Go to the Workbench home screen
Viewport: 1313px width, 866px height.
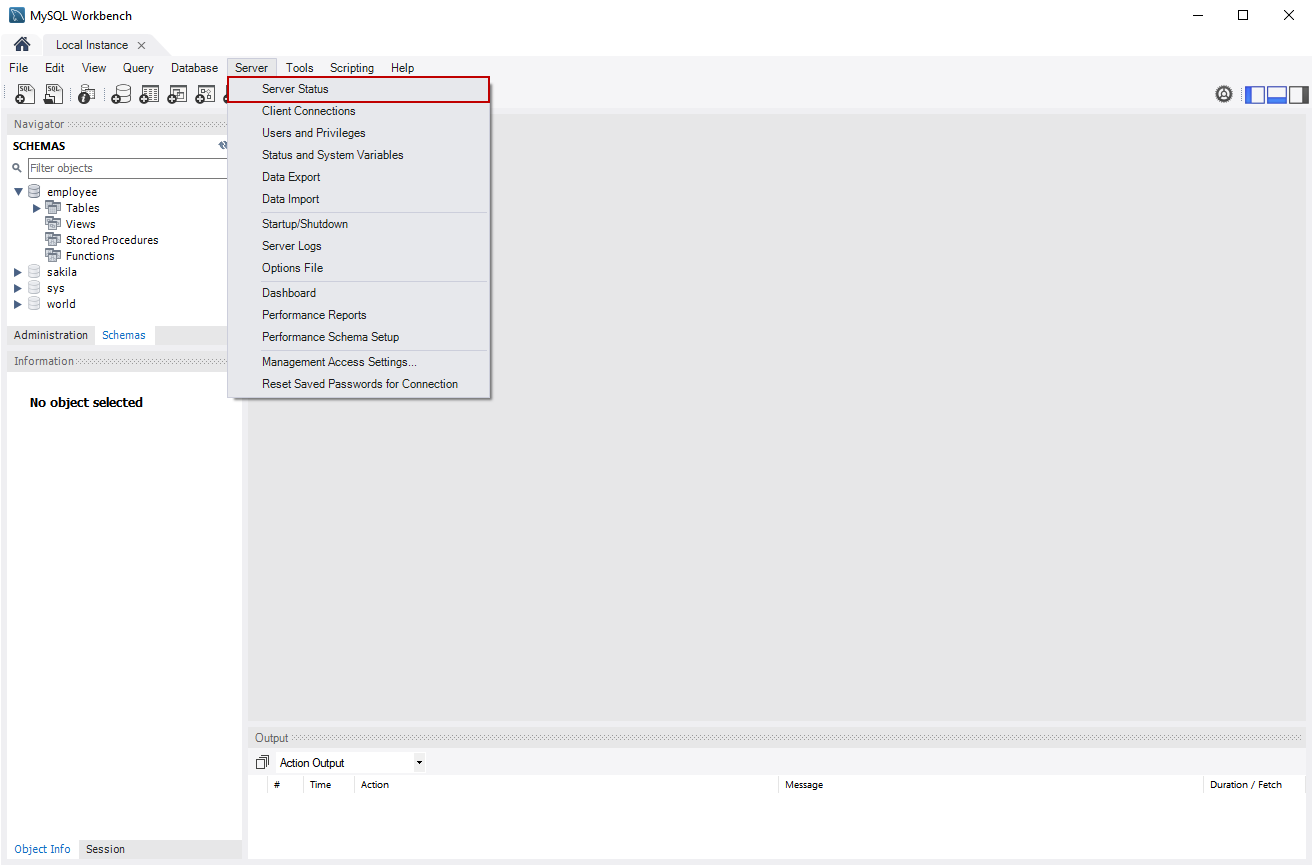[20, 44]
